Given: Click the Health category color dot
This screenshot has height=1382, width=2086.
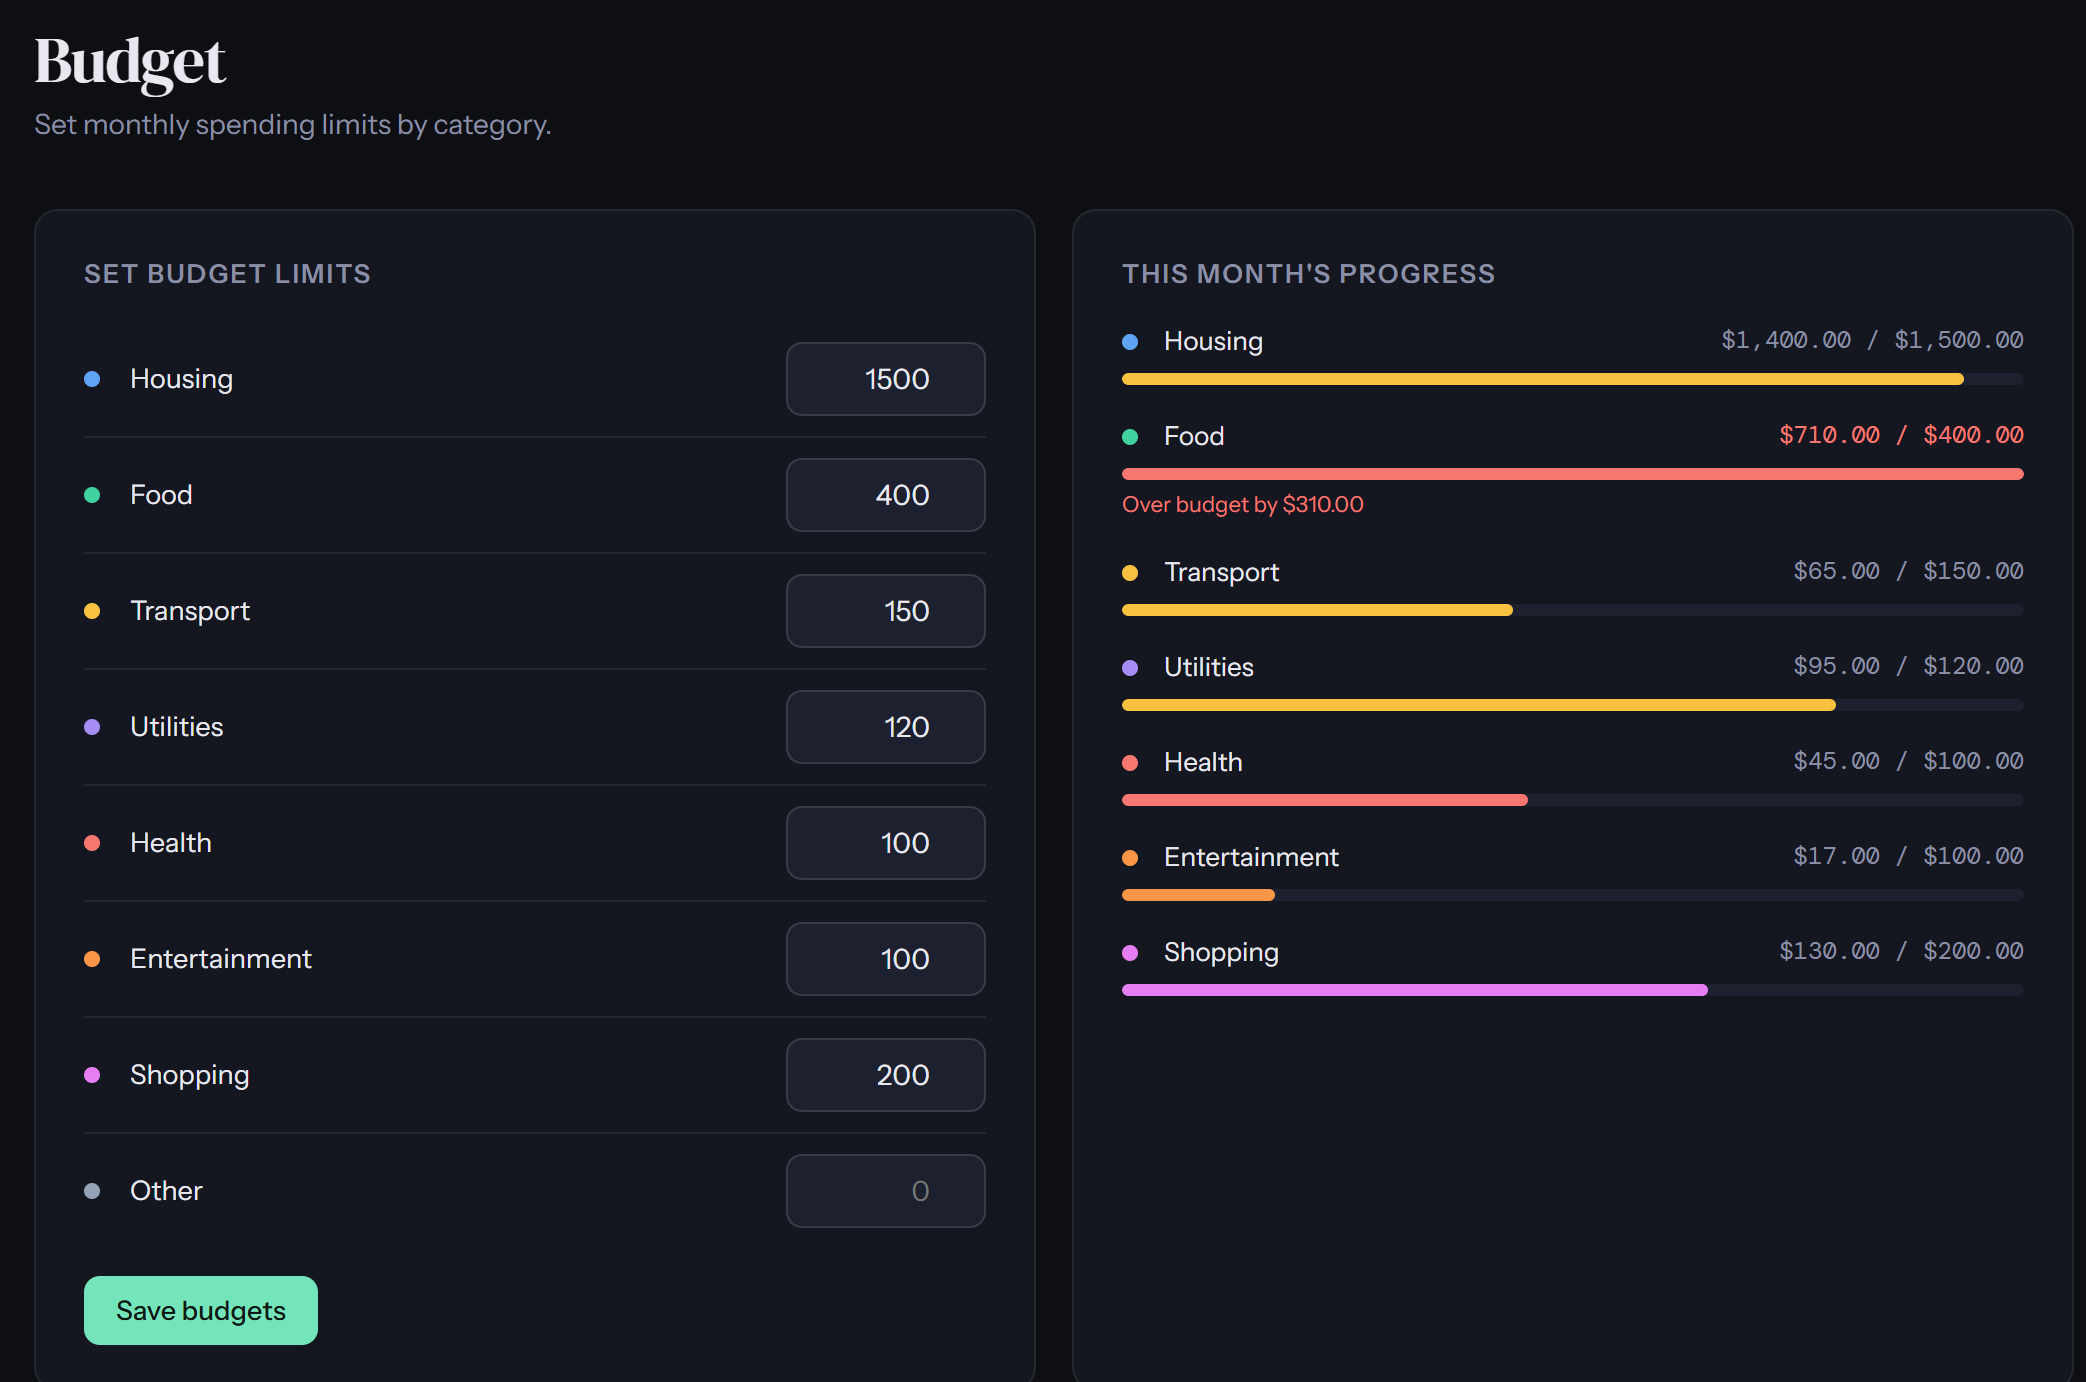Looking at the screenshot, I should click(92, 842).
